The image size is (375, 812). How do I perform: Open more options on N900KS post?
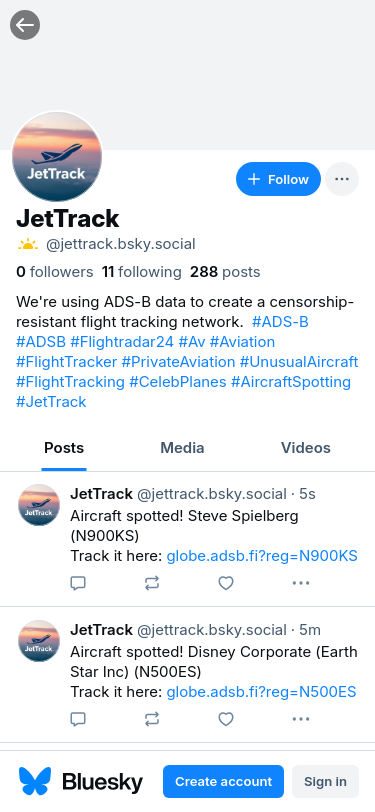pyautogui.click(x=301, y=583)
